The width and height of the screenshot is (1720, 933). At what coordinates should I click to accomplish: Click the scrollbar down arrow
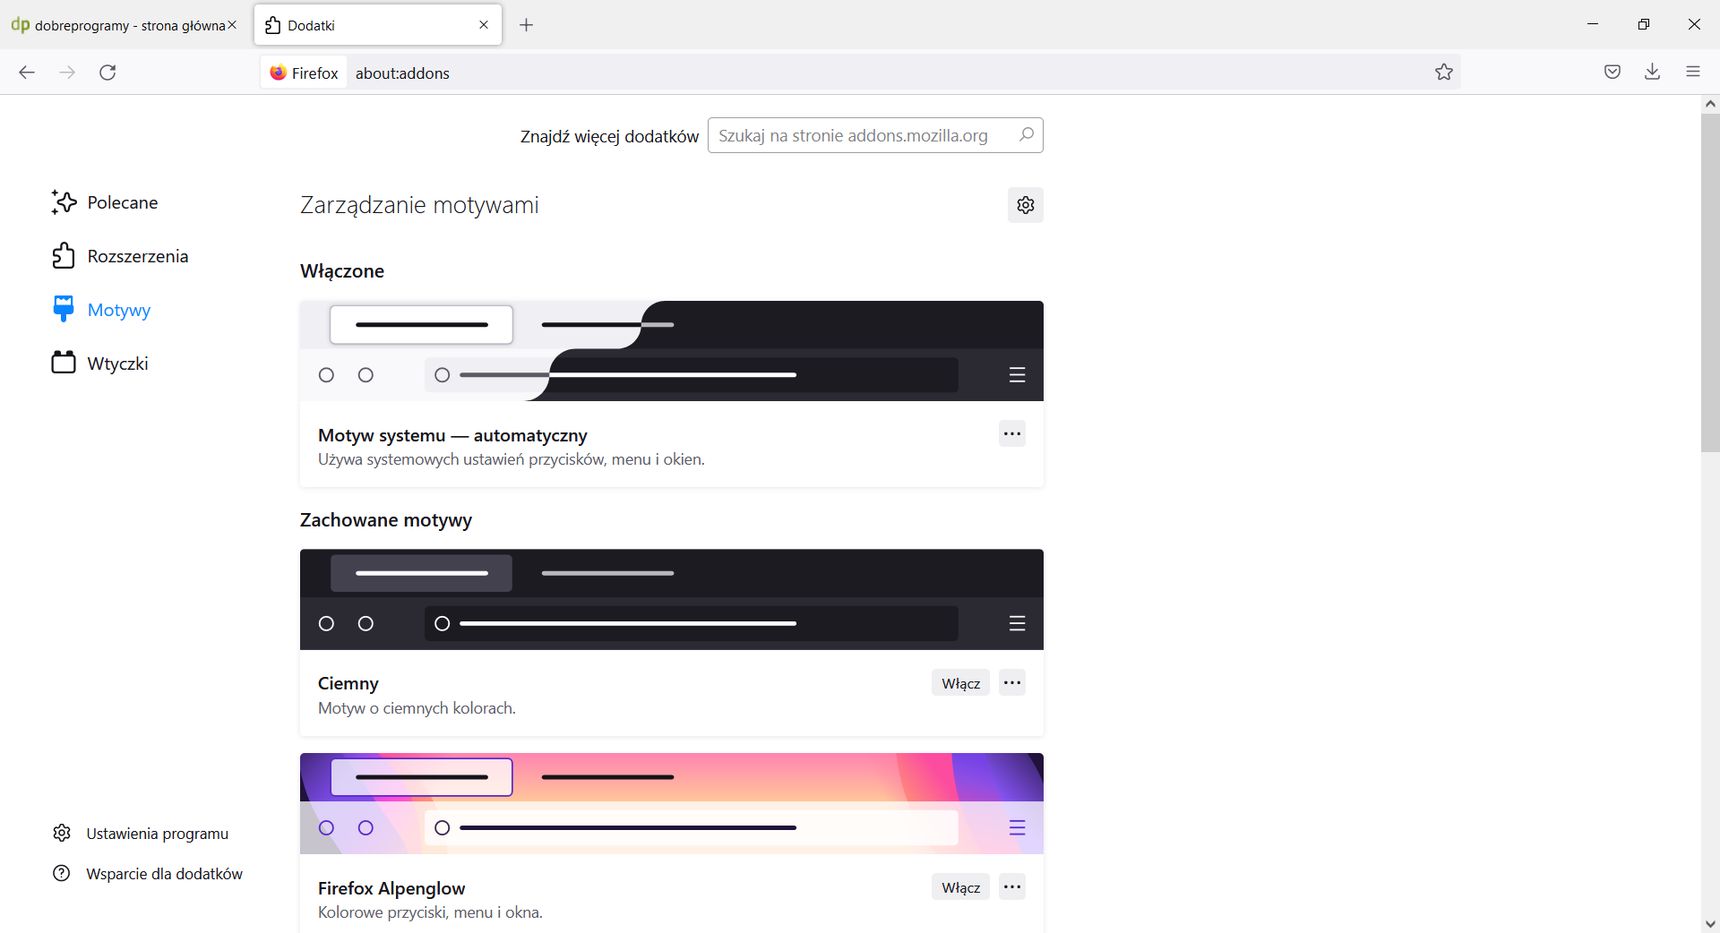(x=1710, y=924)
